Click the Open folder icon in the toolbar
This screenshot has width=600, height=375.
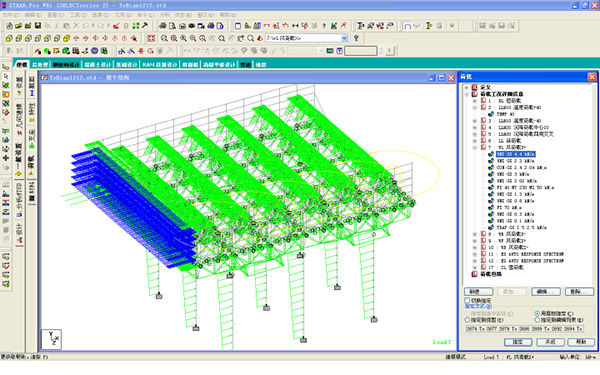click(18, 26)
